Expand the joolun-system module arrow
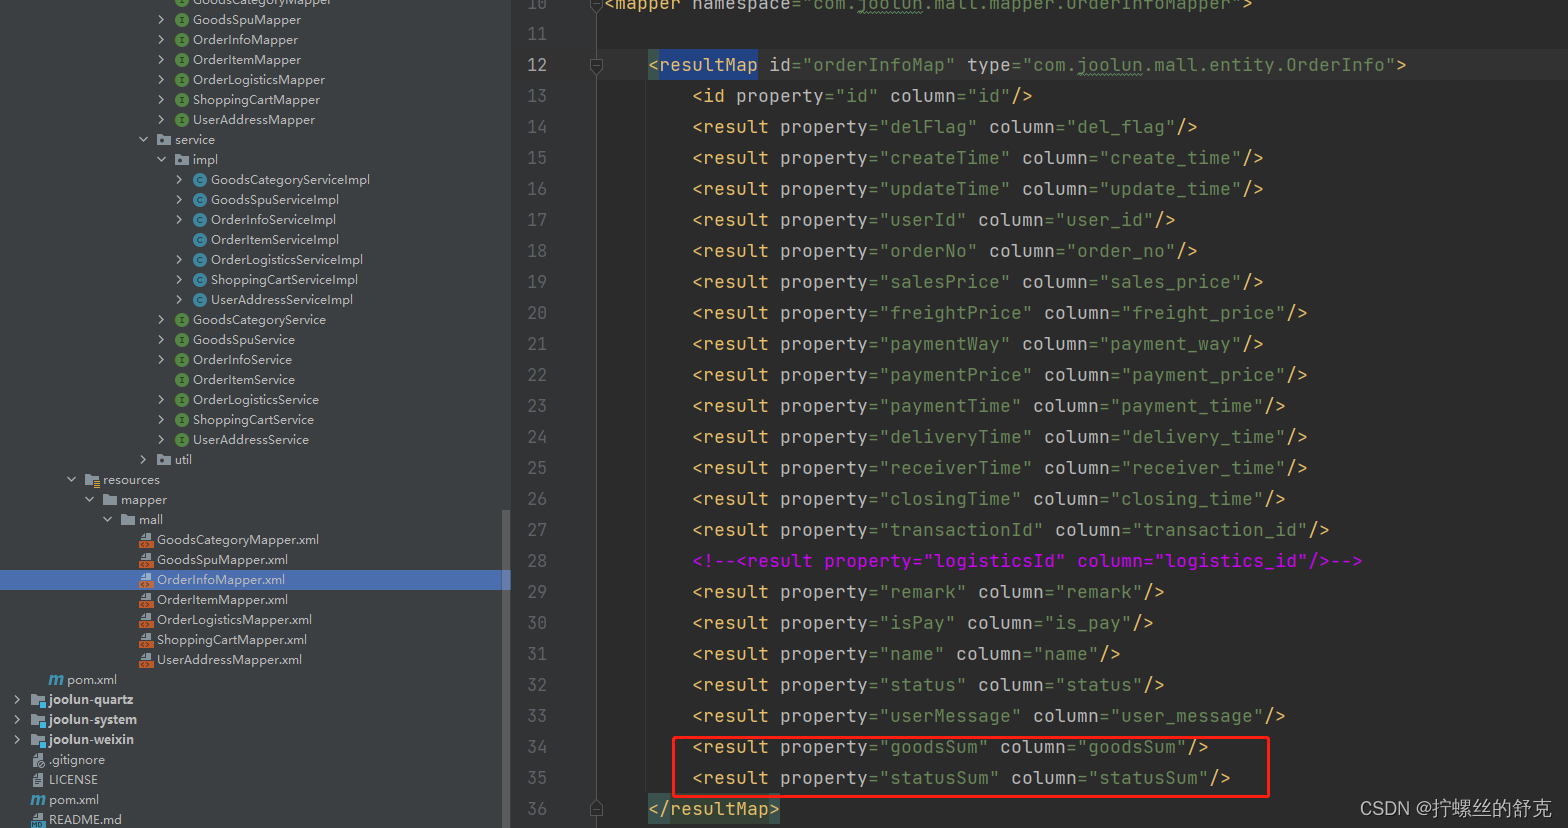 16,720
